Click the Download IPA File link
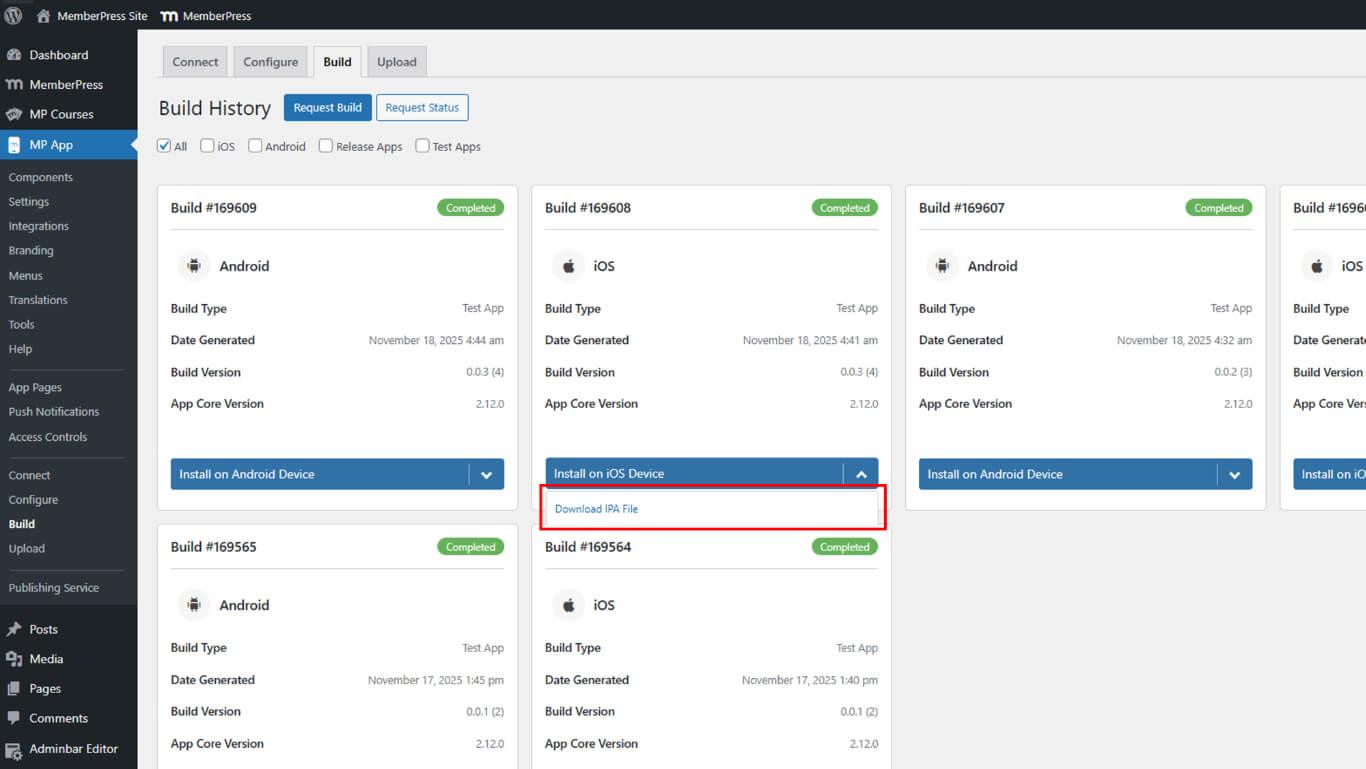Viewport: 1366px width, 769px height. tap(596, 509)
